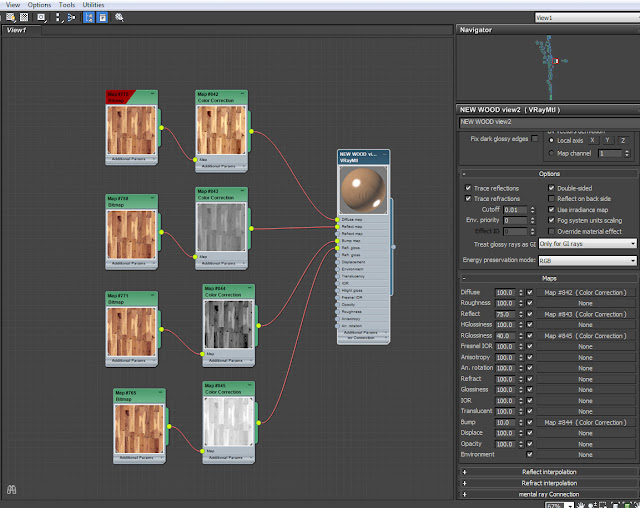The image size is (640, 508).
Task: Expand the Reflect interpolation rollout
Action: point(548,472)
